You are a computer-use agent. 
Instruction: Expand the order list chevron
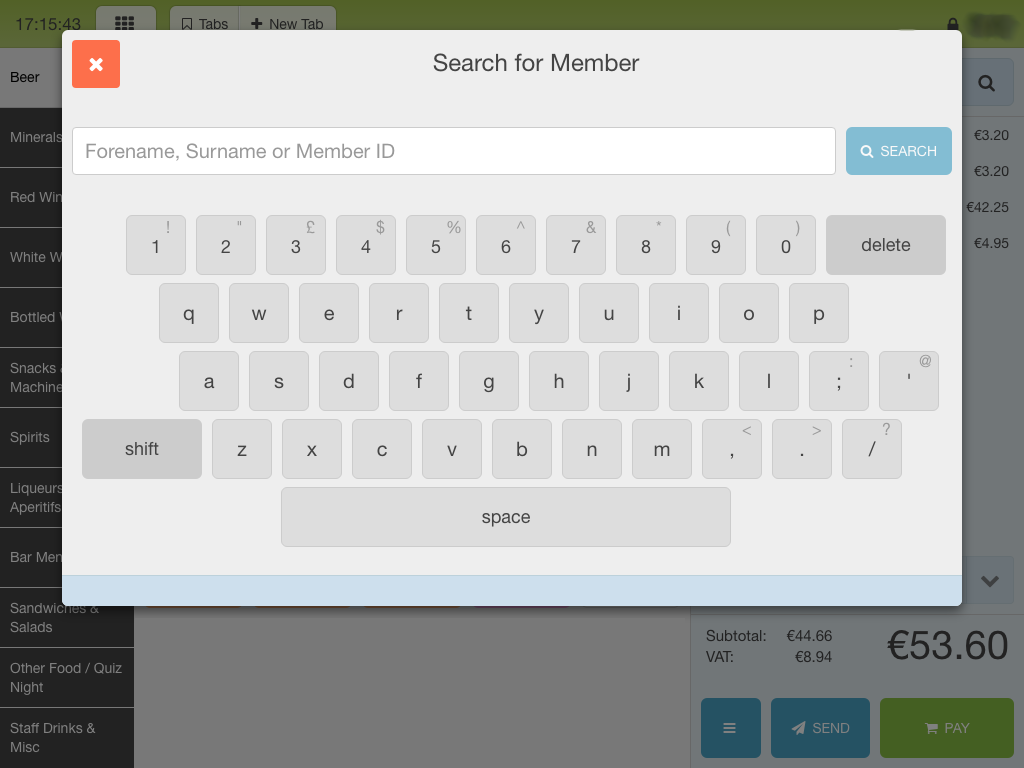(x=989, y=581)
